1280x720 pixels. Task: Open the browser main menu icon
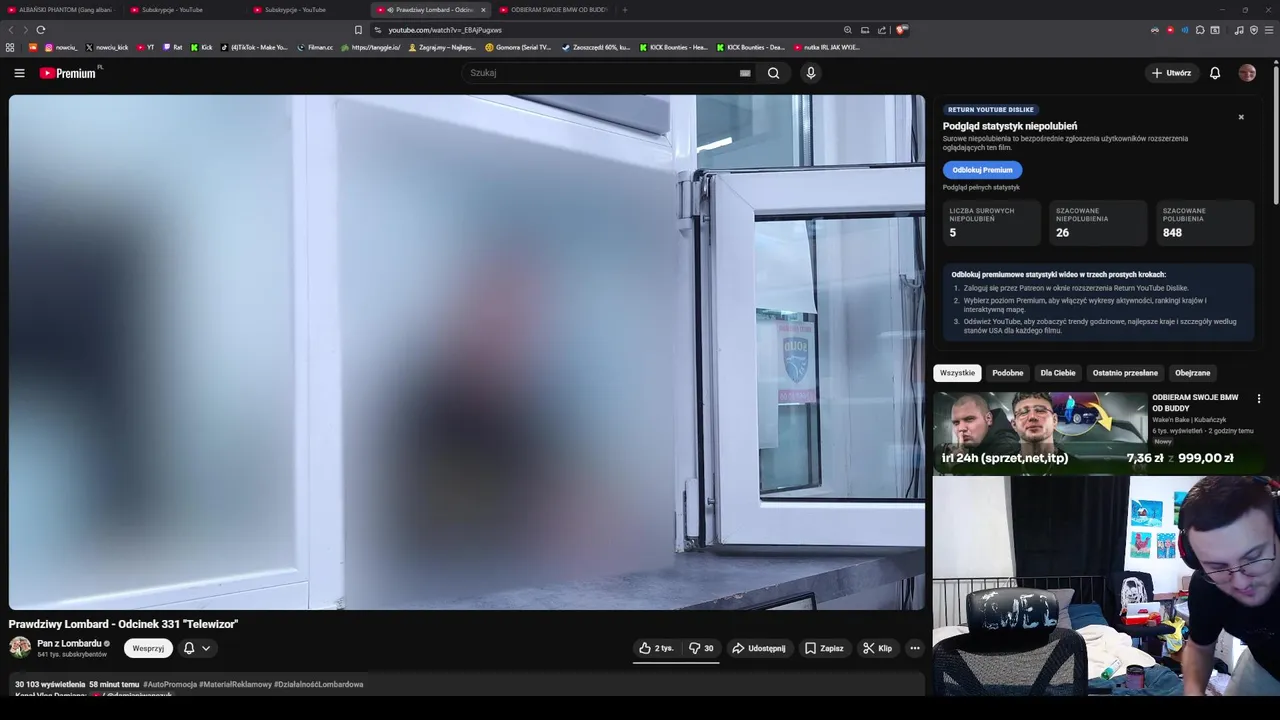click(x=1269, y=30)
